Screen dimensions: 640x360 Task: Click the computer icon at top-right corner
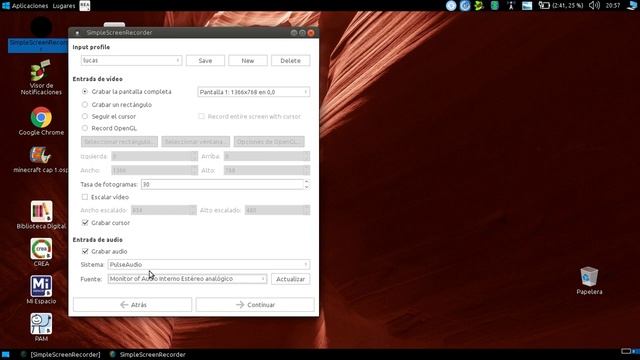tap(633, 5)
